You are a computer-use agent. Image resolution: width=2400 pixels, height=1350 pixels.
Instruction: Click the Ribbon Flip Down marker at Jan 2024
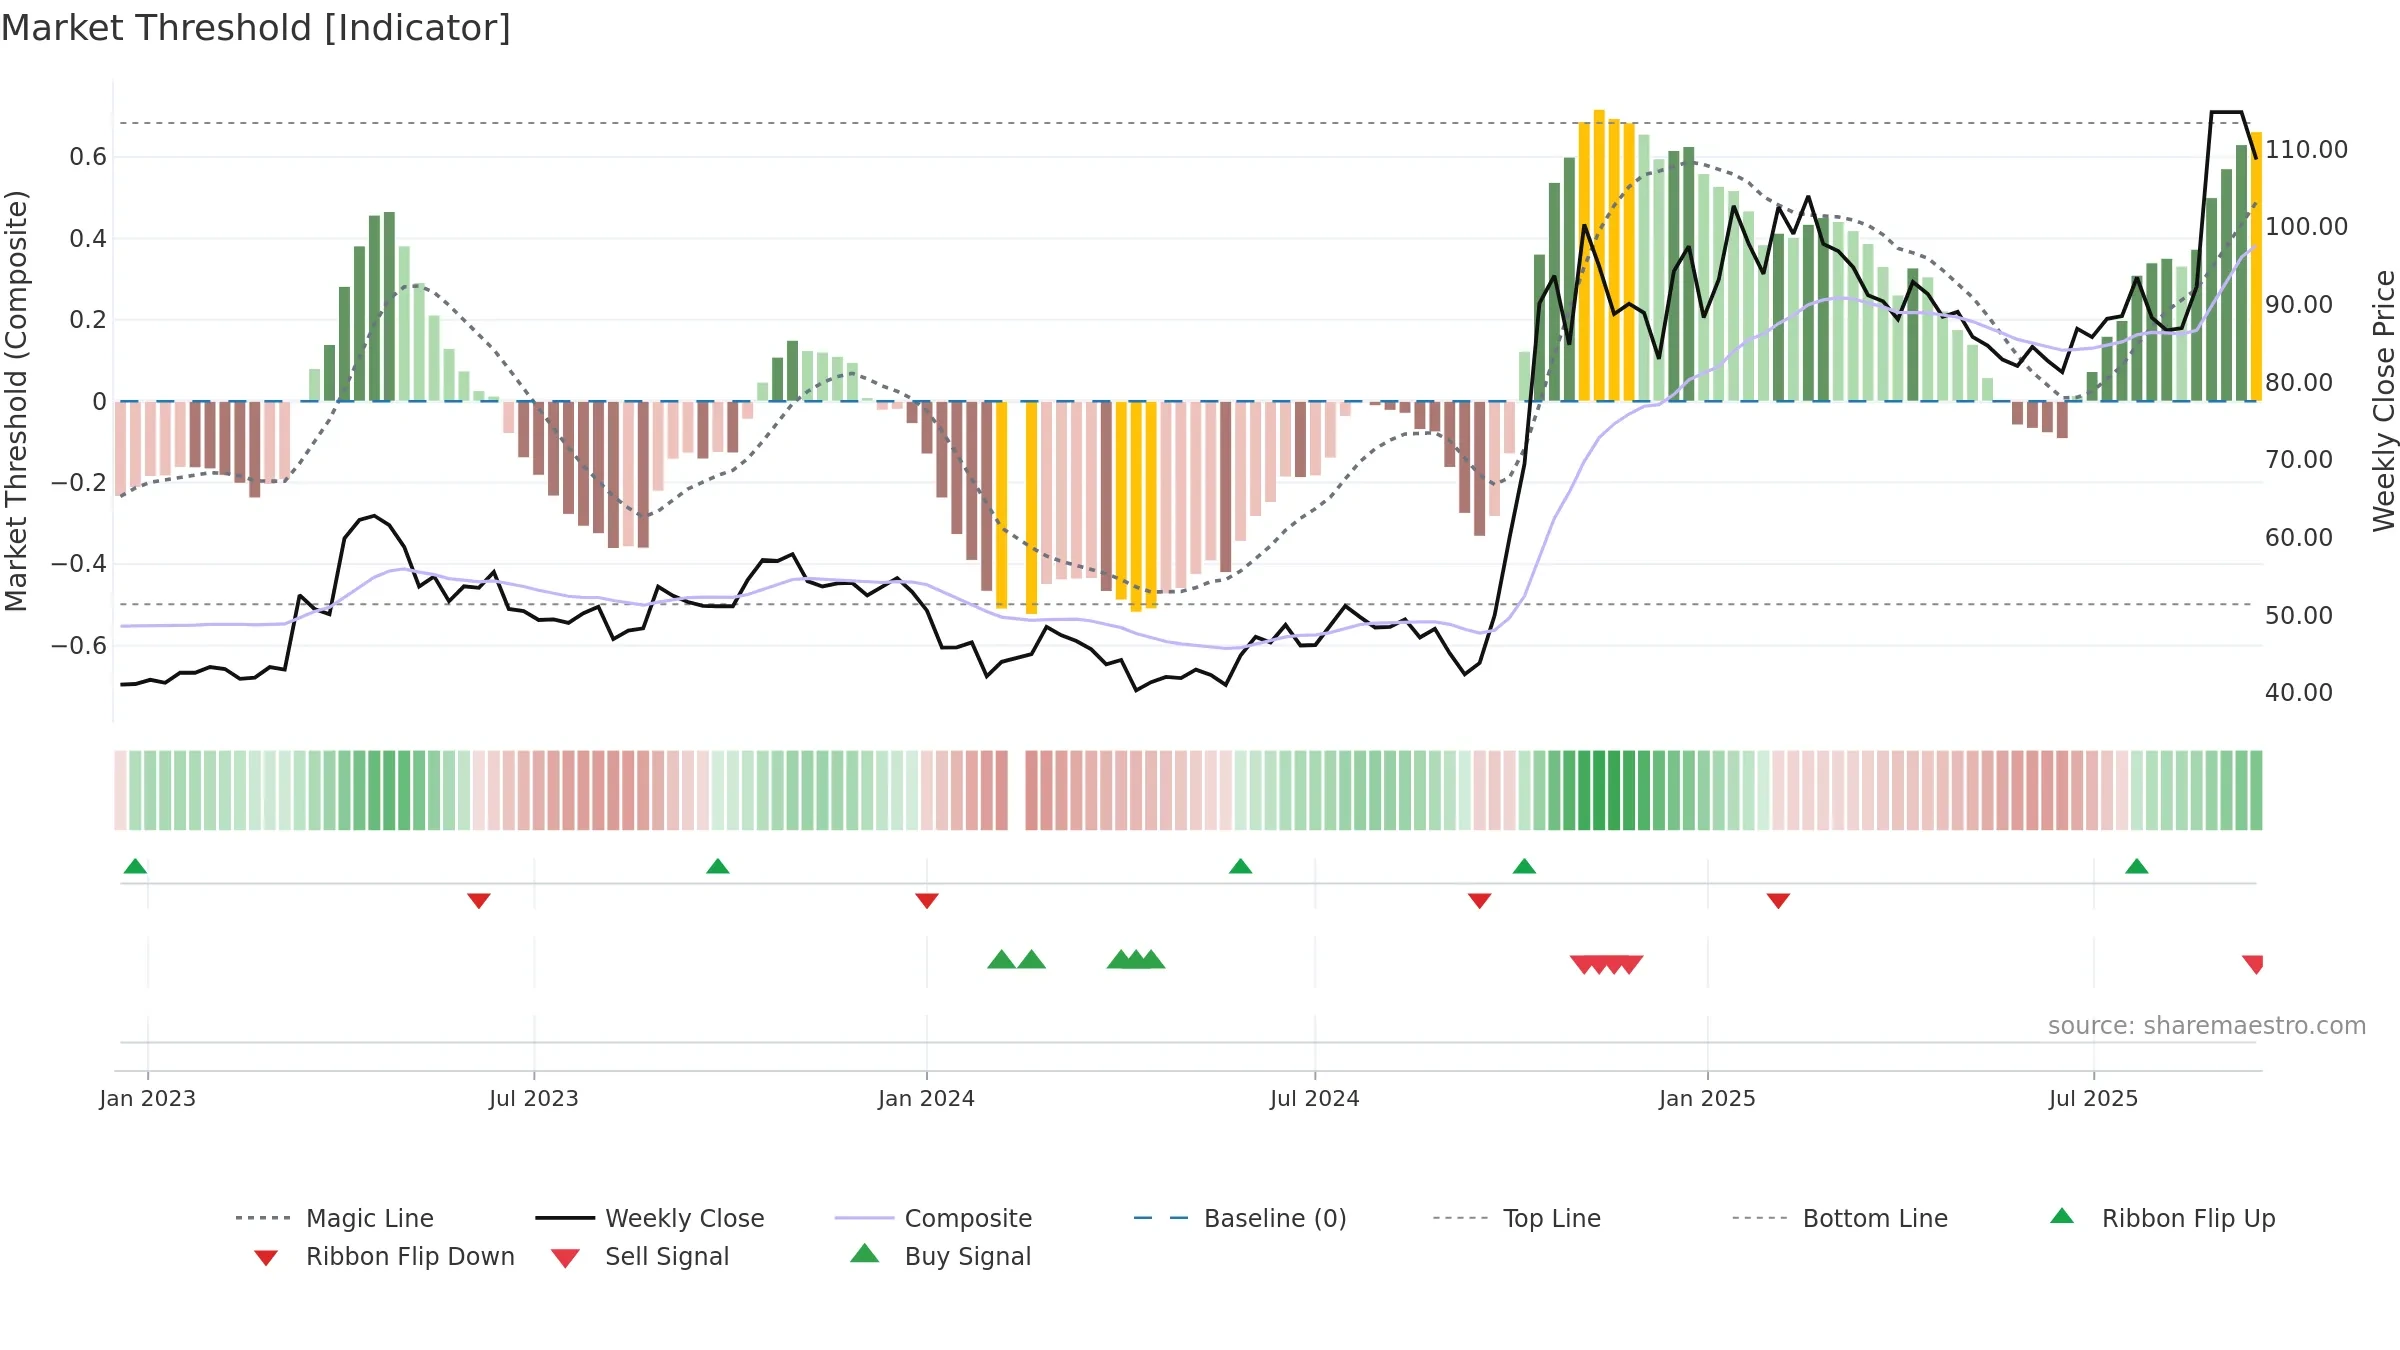[927, 901]
